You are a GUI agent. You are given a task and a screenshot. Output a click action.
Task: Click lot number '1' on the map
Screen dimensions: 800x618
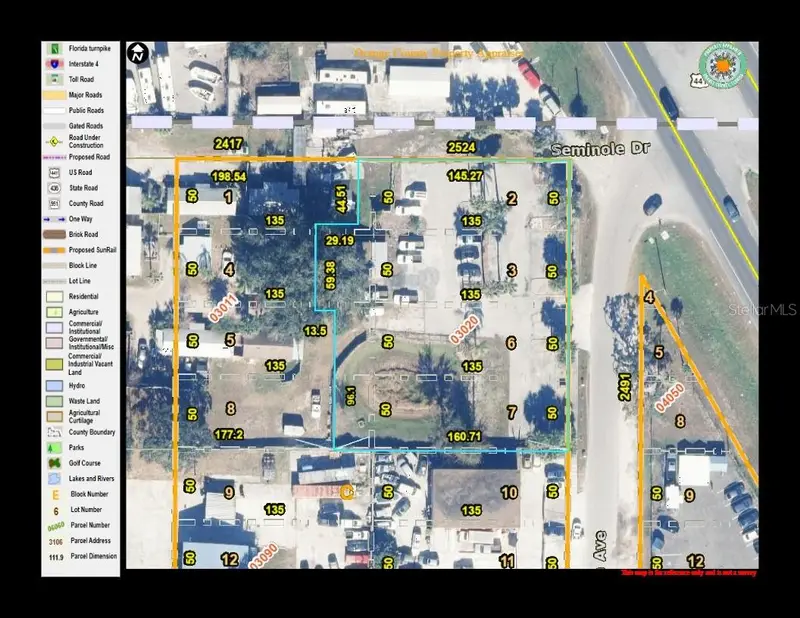(x=228, y=197)
